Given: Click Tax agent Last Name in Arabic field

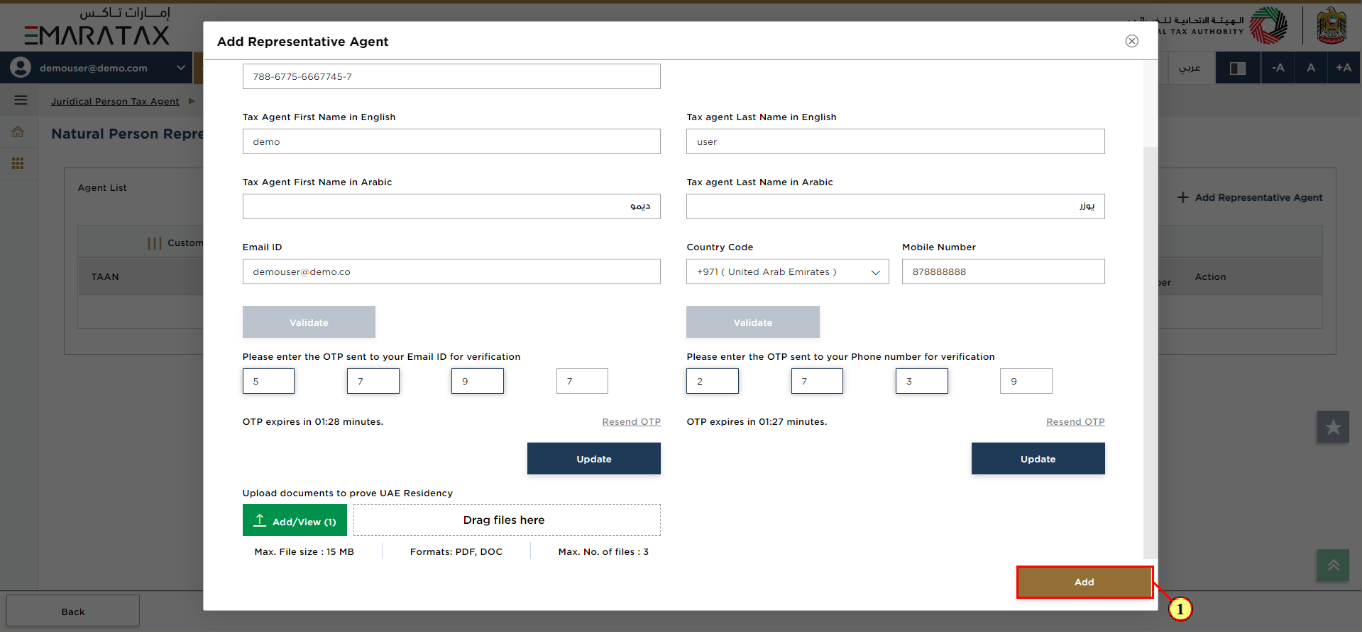Looking at the screenshot, I should tap(895, 206).
